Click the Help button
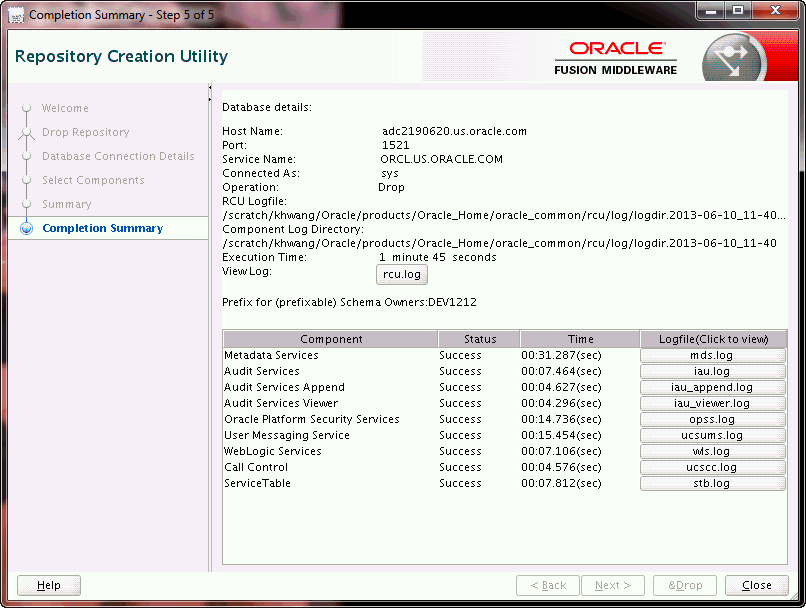Screen dimensions: 806x608 coord(49,585)
